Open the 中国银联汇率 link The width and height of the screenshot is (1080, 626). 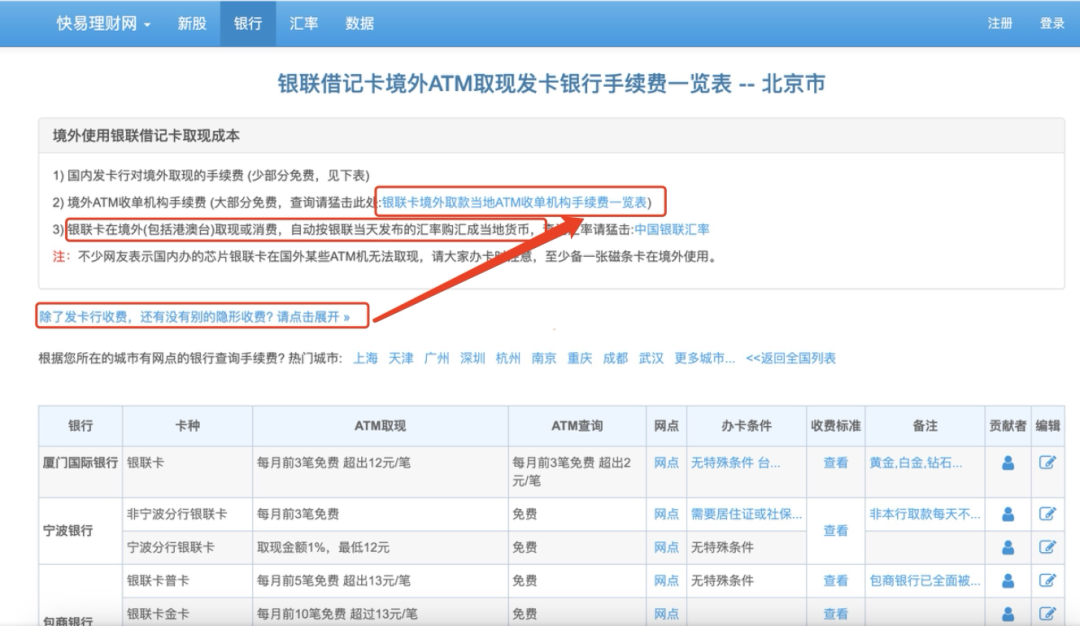click(x=672, y=229)
